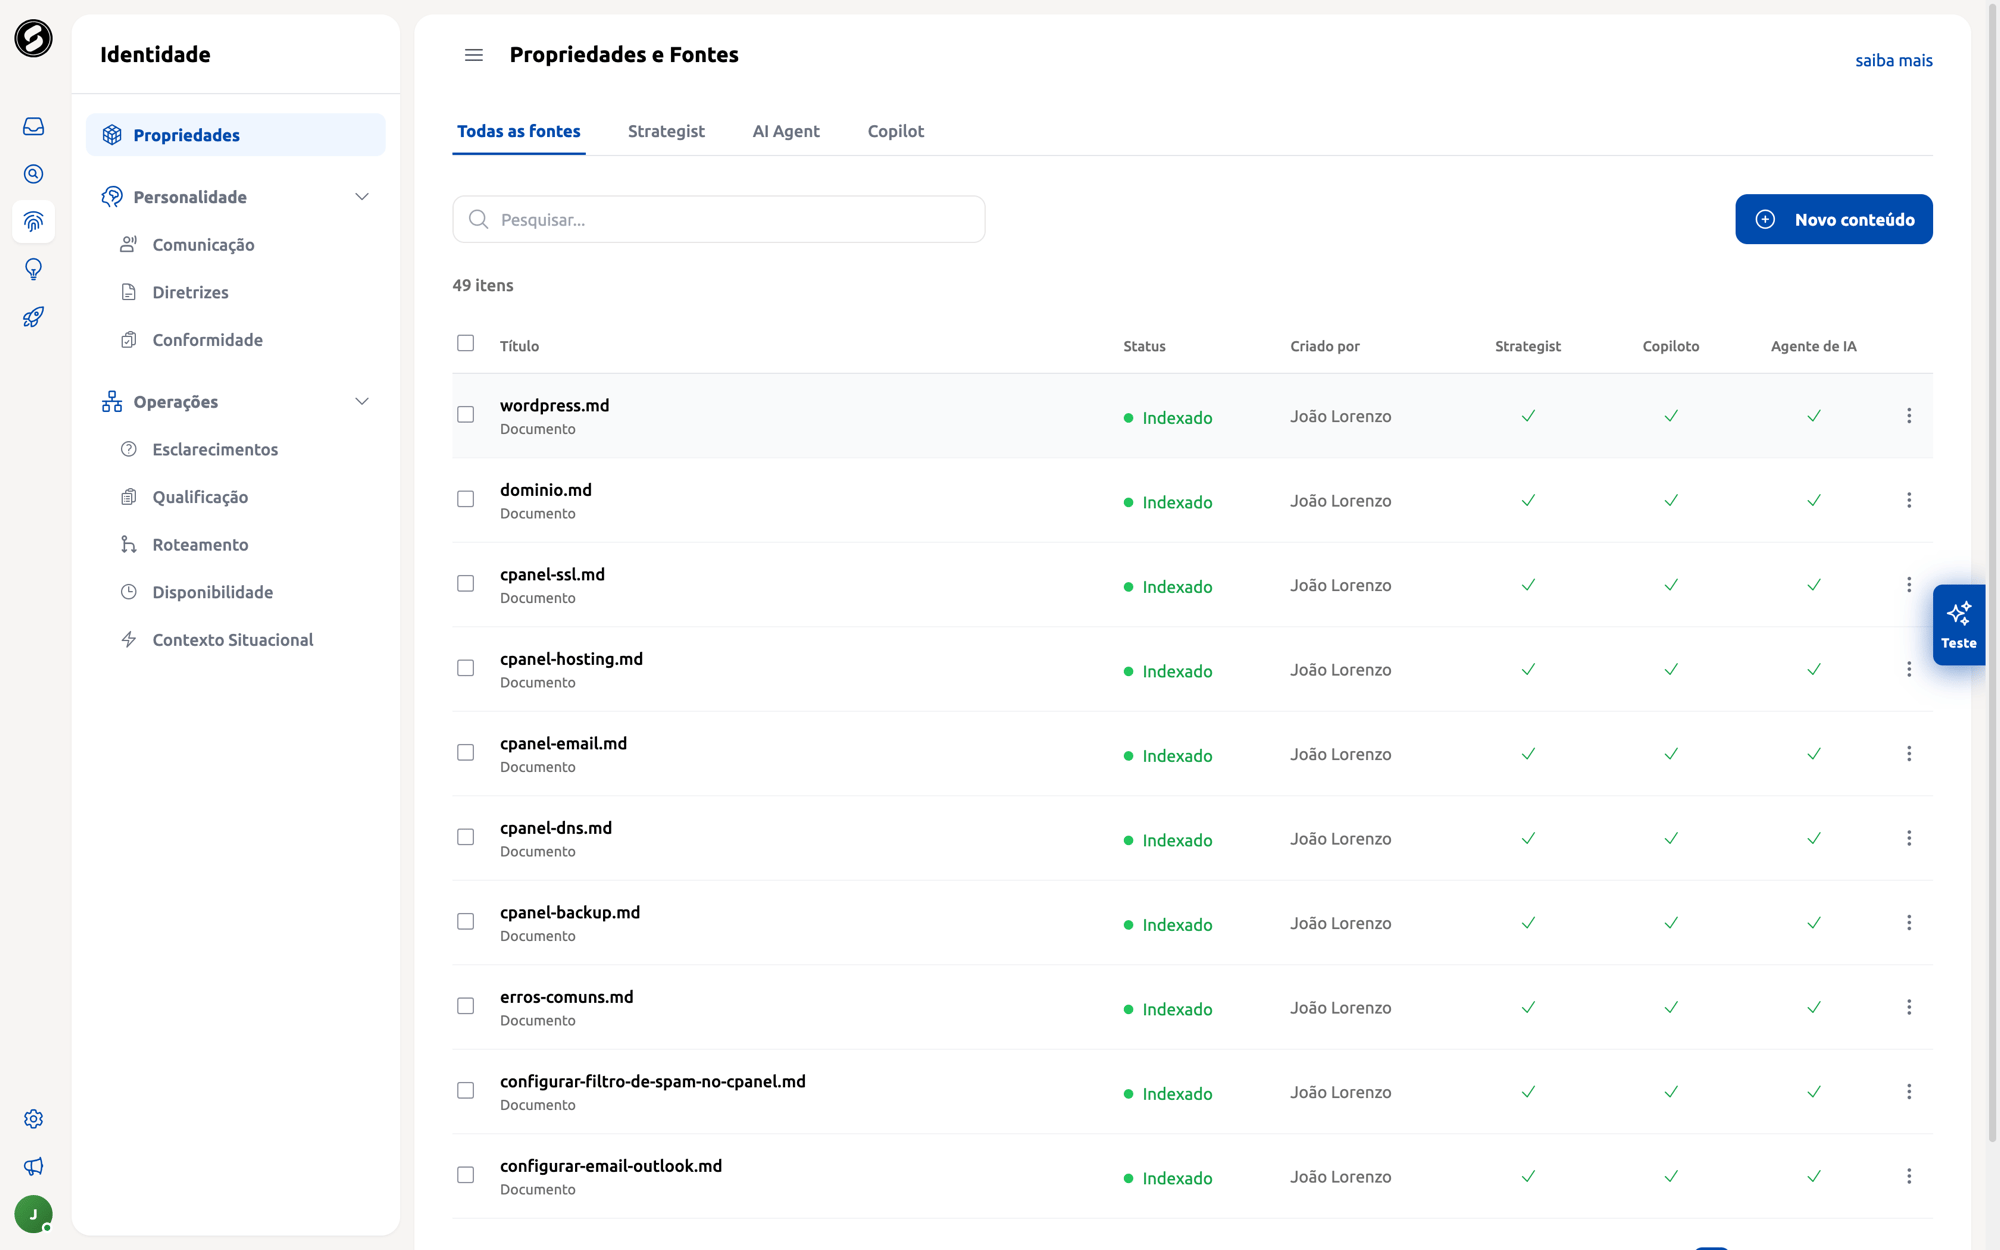Click the app logo in the rail

tap(33, 38)
